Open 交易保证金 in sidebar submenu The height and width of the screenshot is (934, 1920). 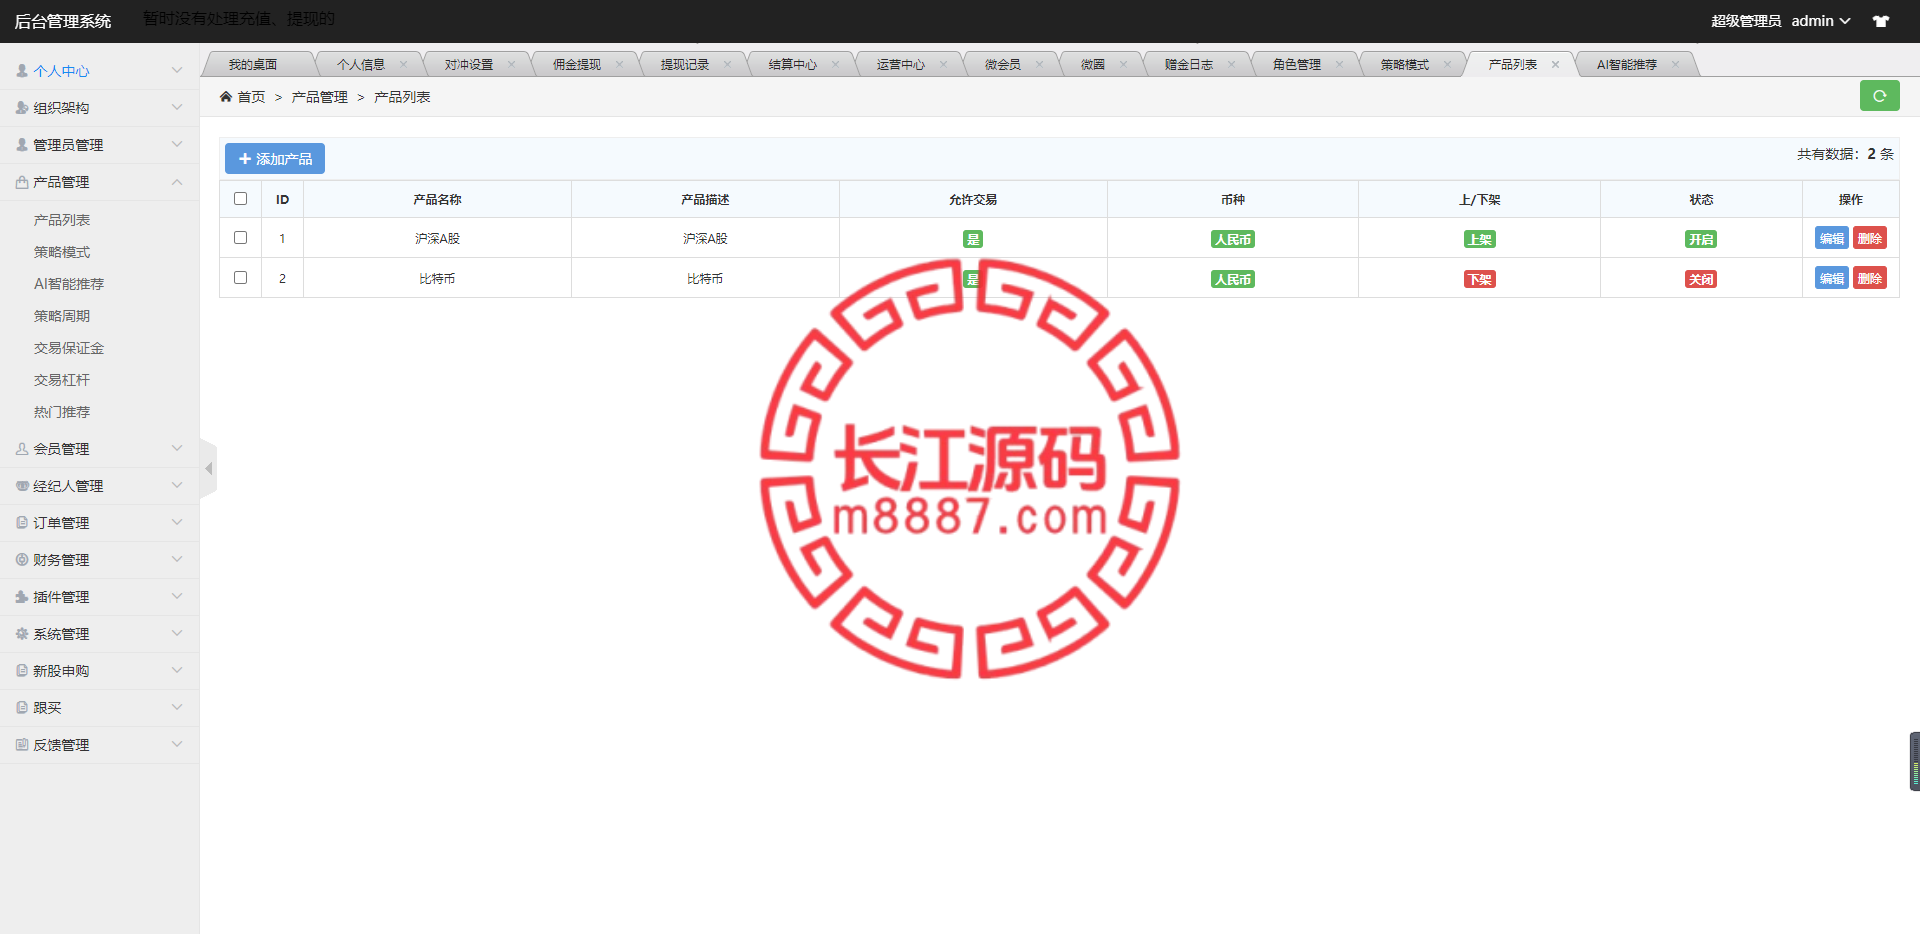[x=69, y=348]
